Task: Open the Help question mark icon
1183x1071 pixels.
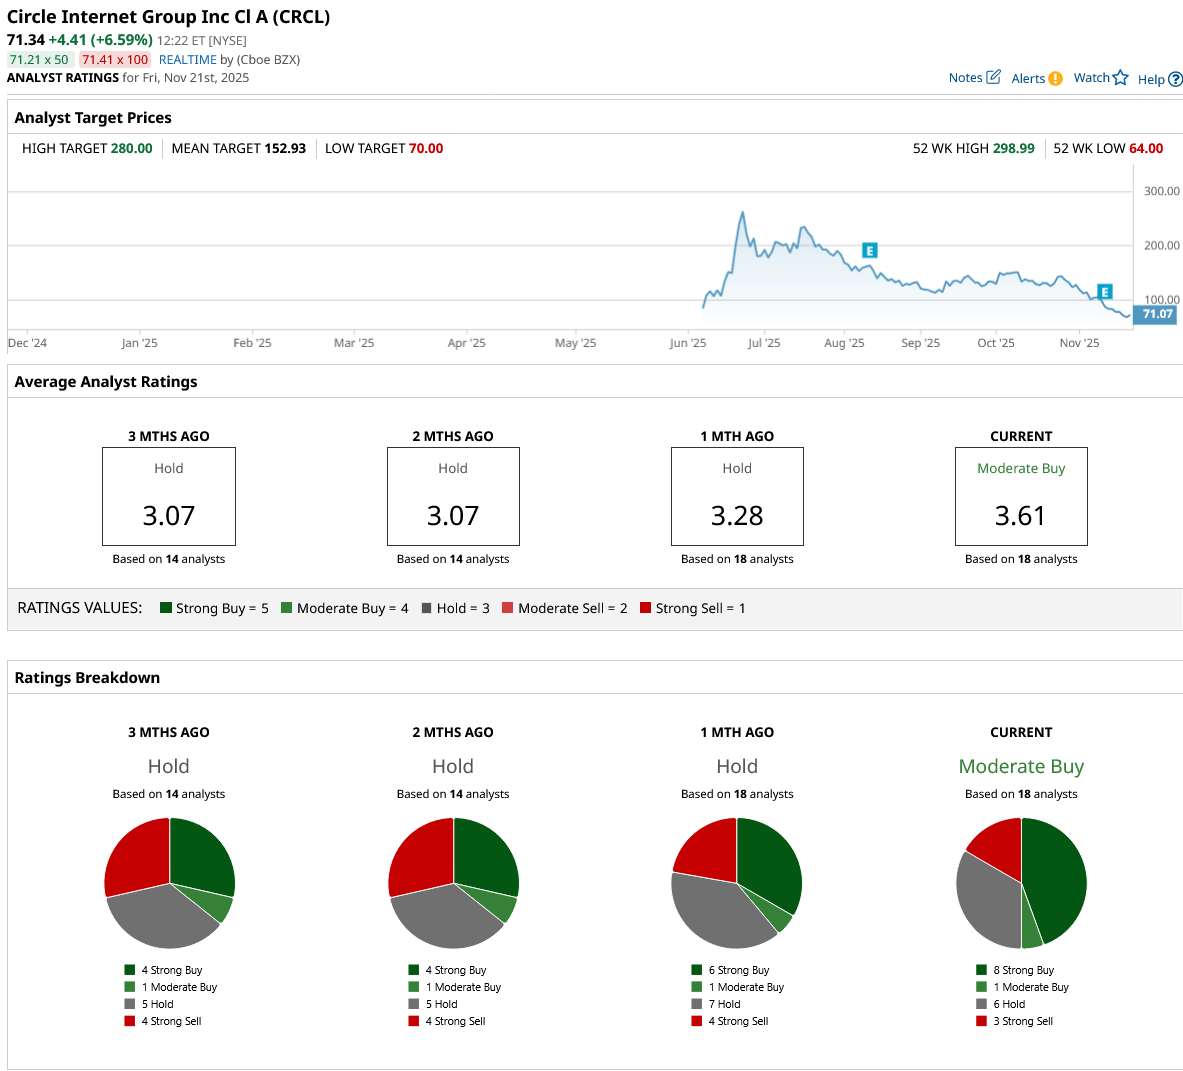Action: point(1175,80)
